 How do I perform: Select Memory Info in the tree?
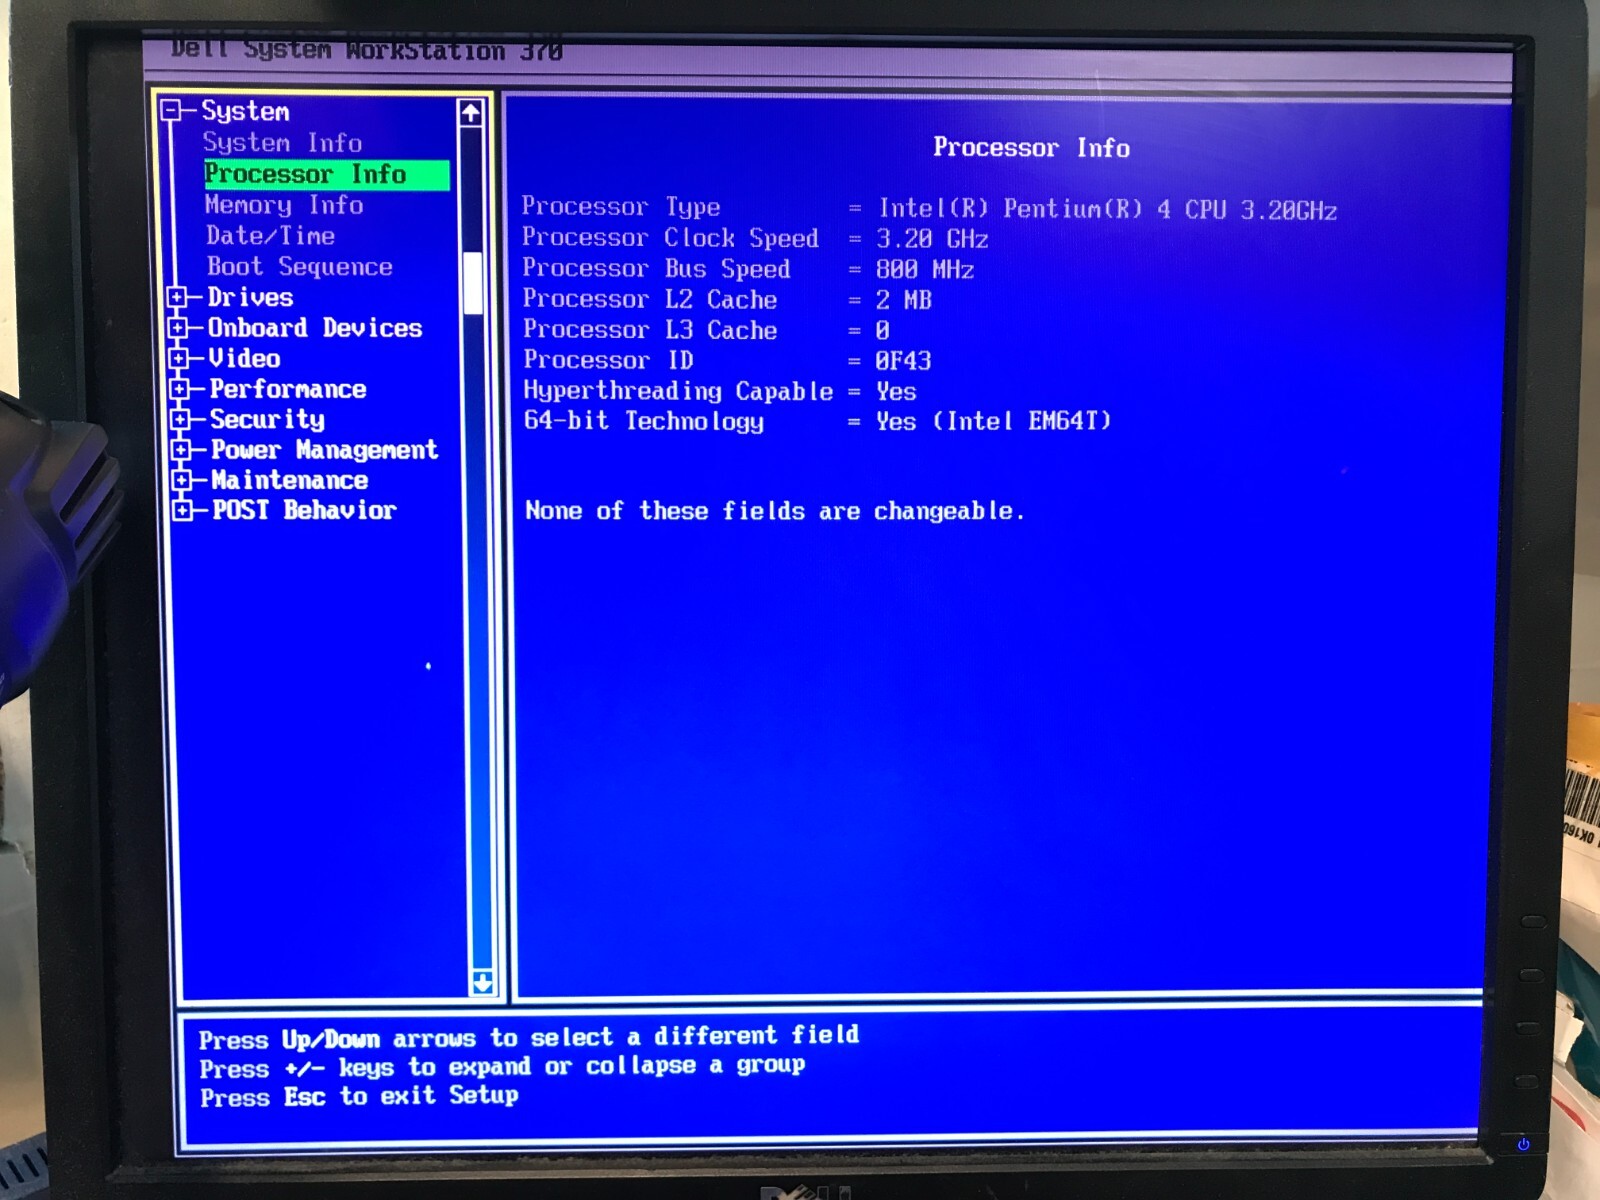point(283,205)
